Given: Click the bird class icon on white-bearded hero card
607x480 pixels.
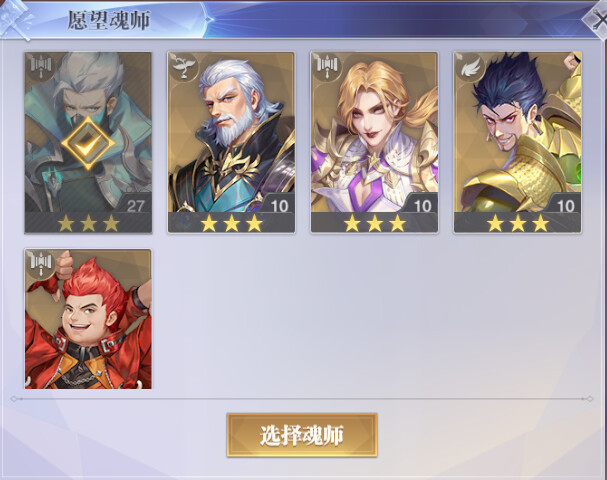Looking at the screenshot, I should tap(183, 67).
